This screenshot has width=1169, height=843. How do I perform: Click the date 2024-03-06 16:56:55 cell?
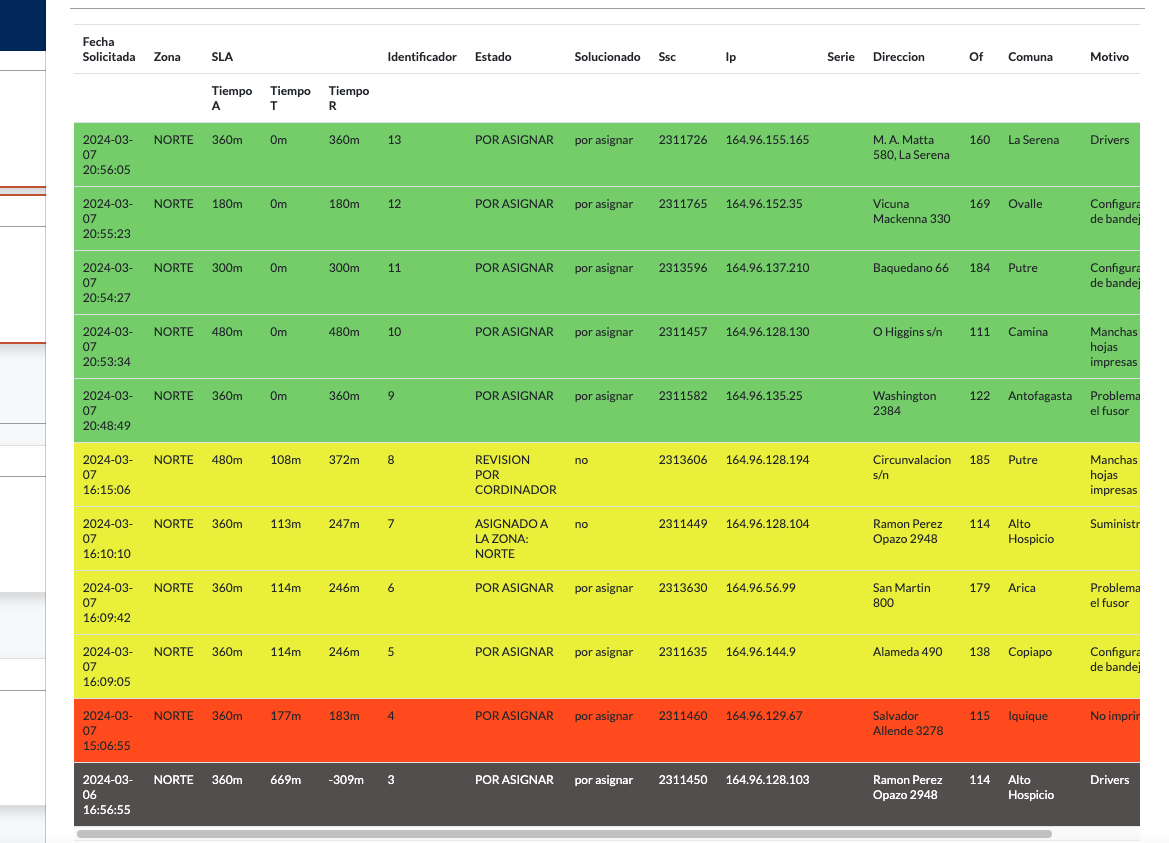pos(107,795)
